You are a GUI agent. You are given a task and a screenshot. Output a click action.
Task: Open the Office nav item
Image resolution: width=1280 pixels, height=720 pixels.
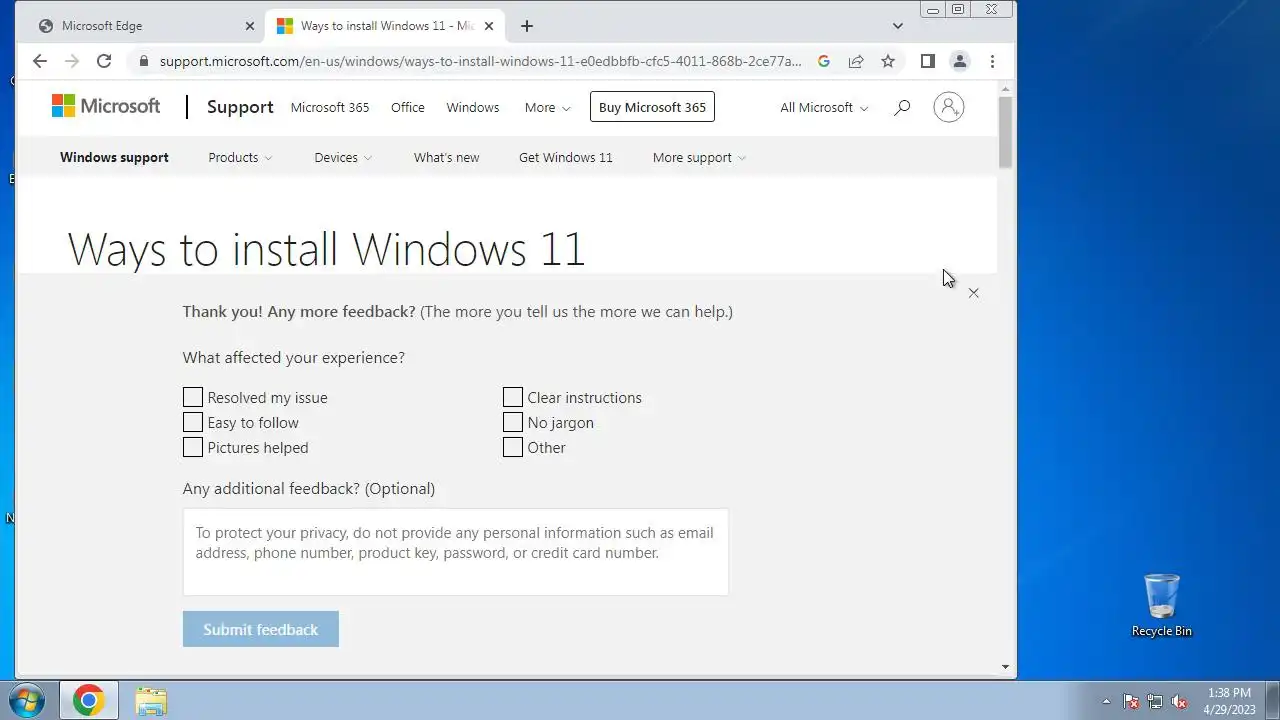pos(408,107)
